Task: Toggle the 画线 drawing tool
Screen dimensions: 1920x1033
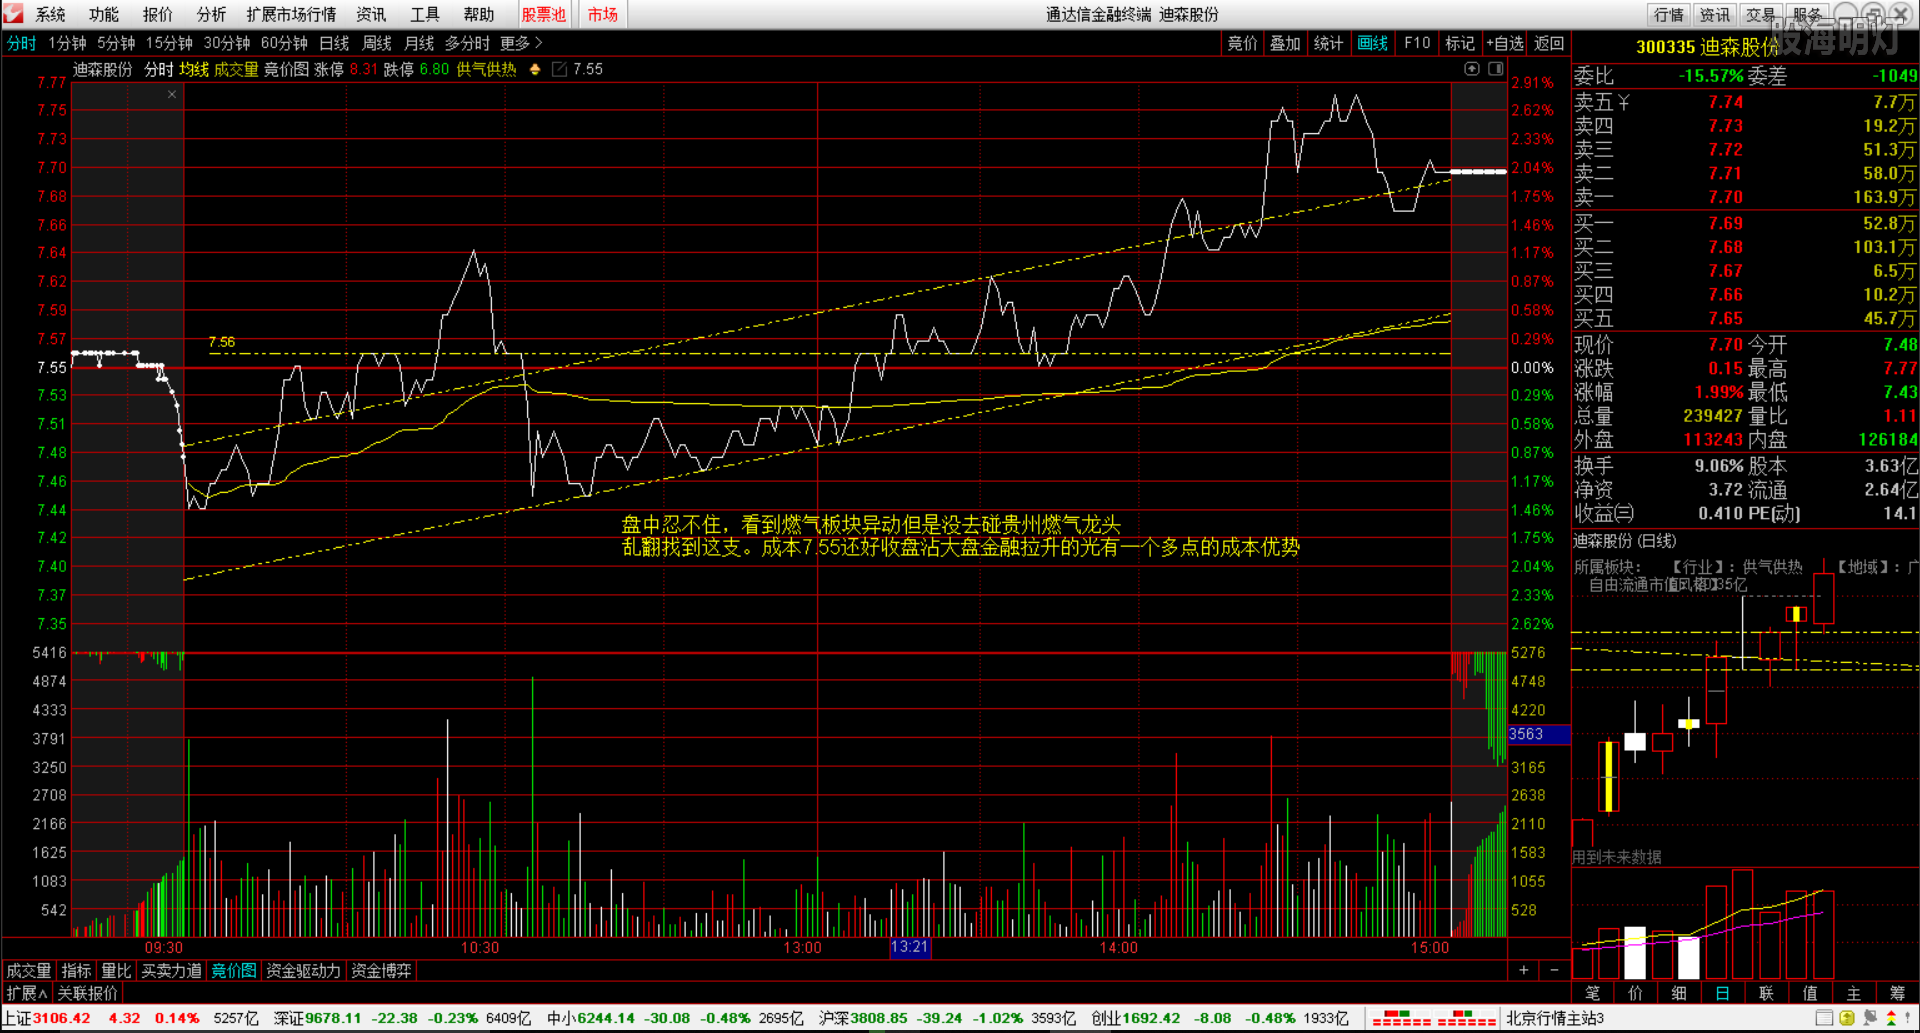Action: [x=1373, y=43]
